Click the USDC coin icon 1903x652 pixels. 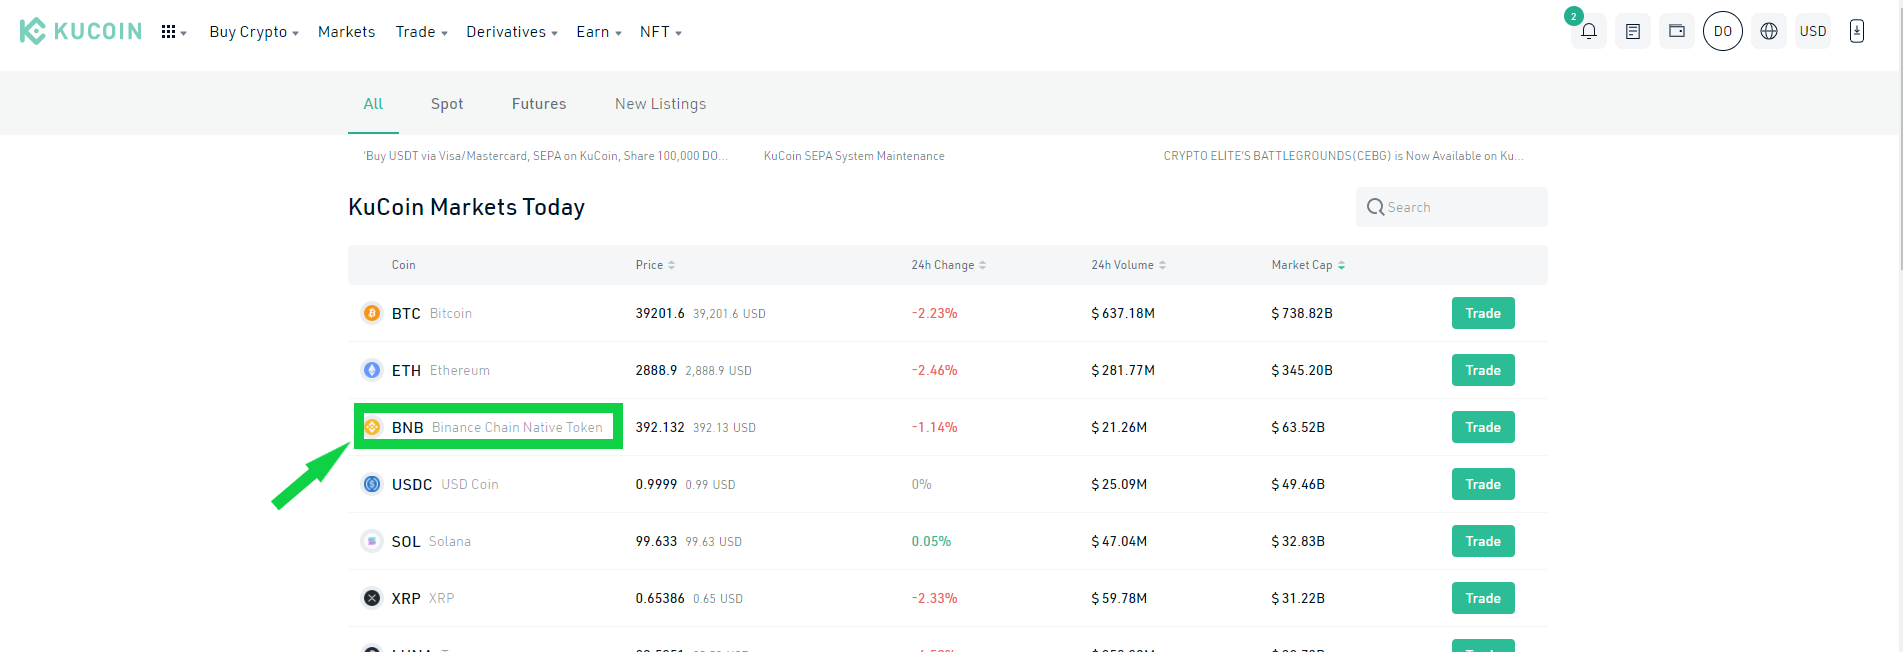(372, 484)
